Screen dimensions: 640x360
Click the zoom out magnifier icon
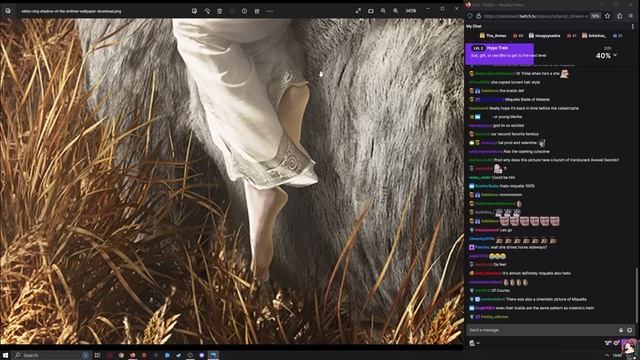pyautogui.click(x=383, y=11)
